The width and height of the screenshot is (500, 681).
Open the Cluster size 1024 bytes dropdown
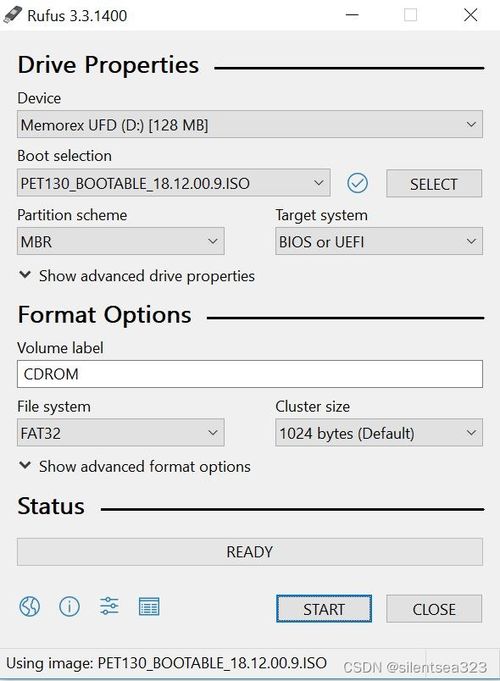click(x=379, y=433)
